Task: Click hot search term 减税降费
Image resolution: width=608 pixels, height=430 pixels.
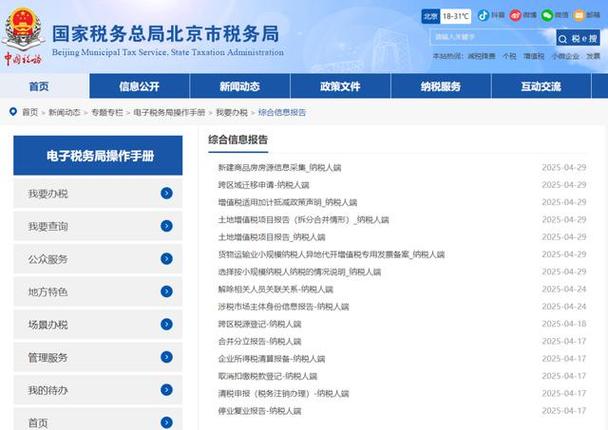Action: coord(481,56)
